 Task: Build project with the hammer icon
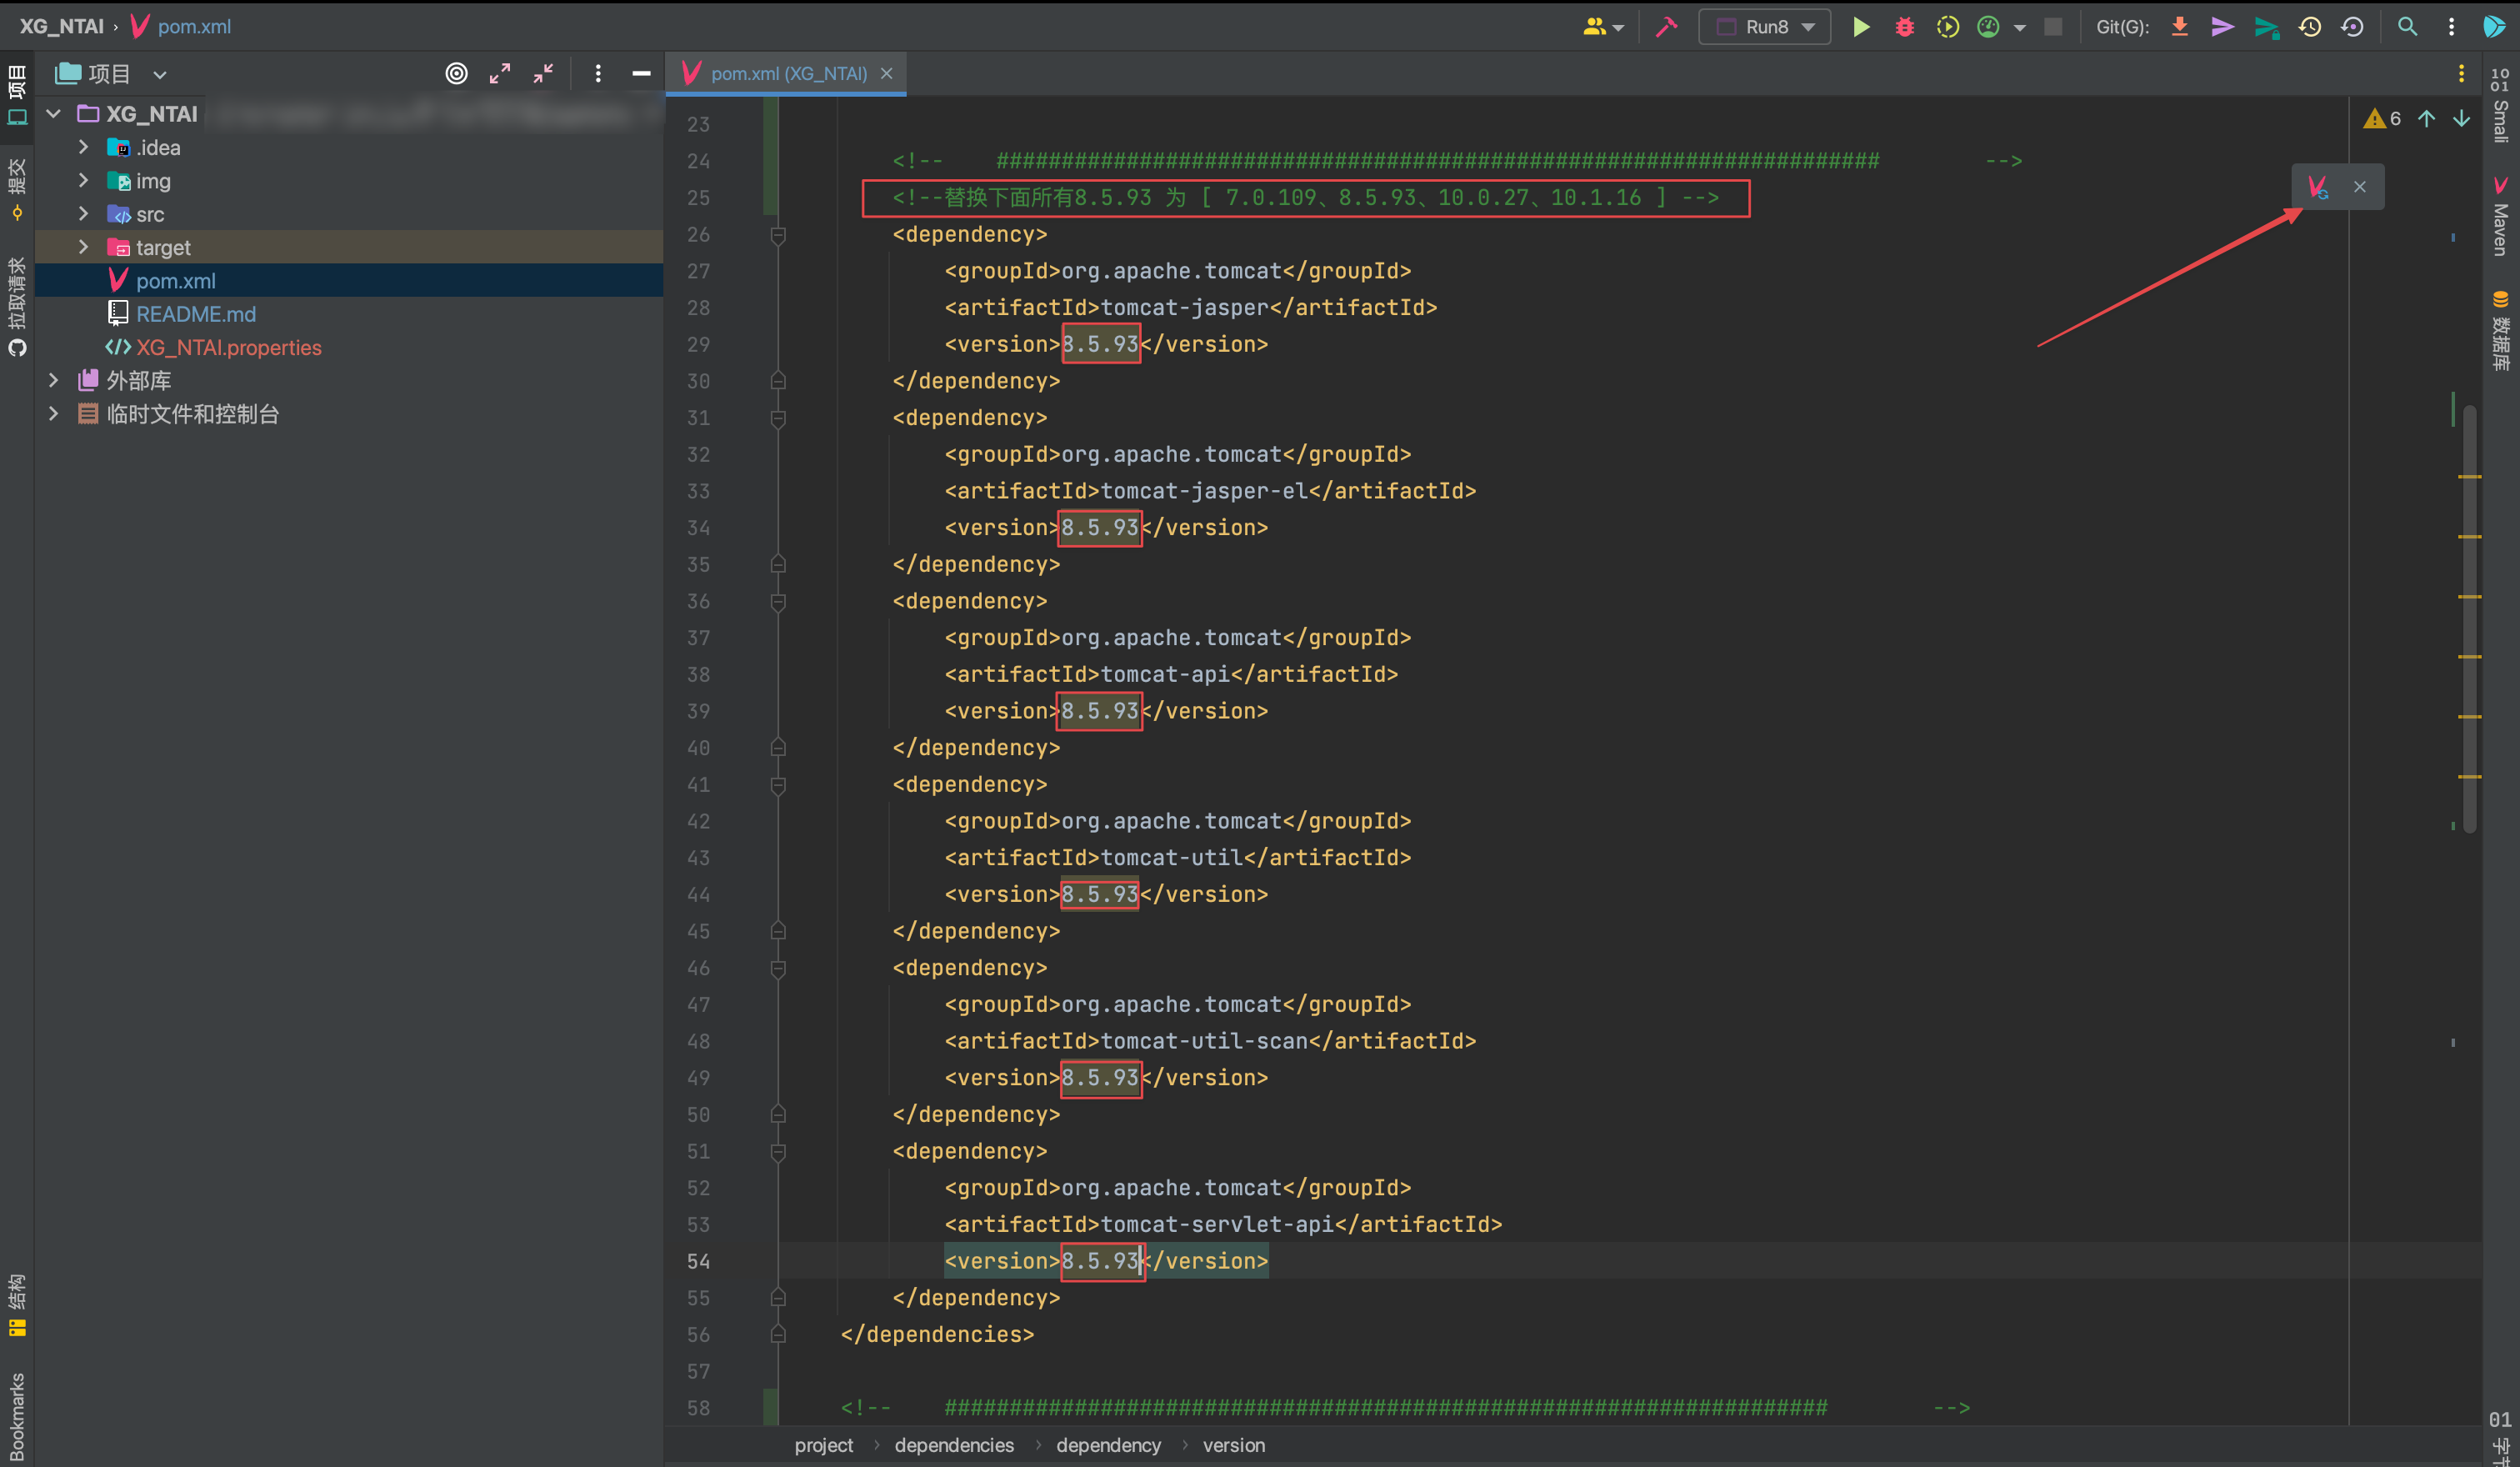[x=1666, y=27]
